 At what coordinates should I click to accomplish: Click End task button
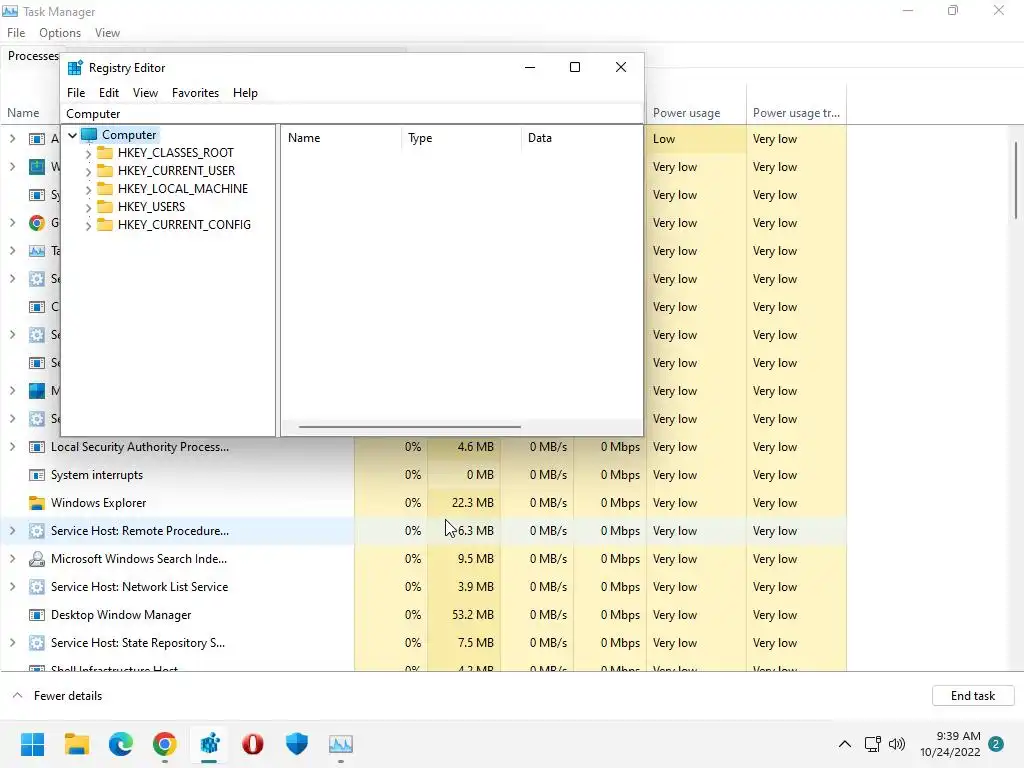pos(973,696)
